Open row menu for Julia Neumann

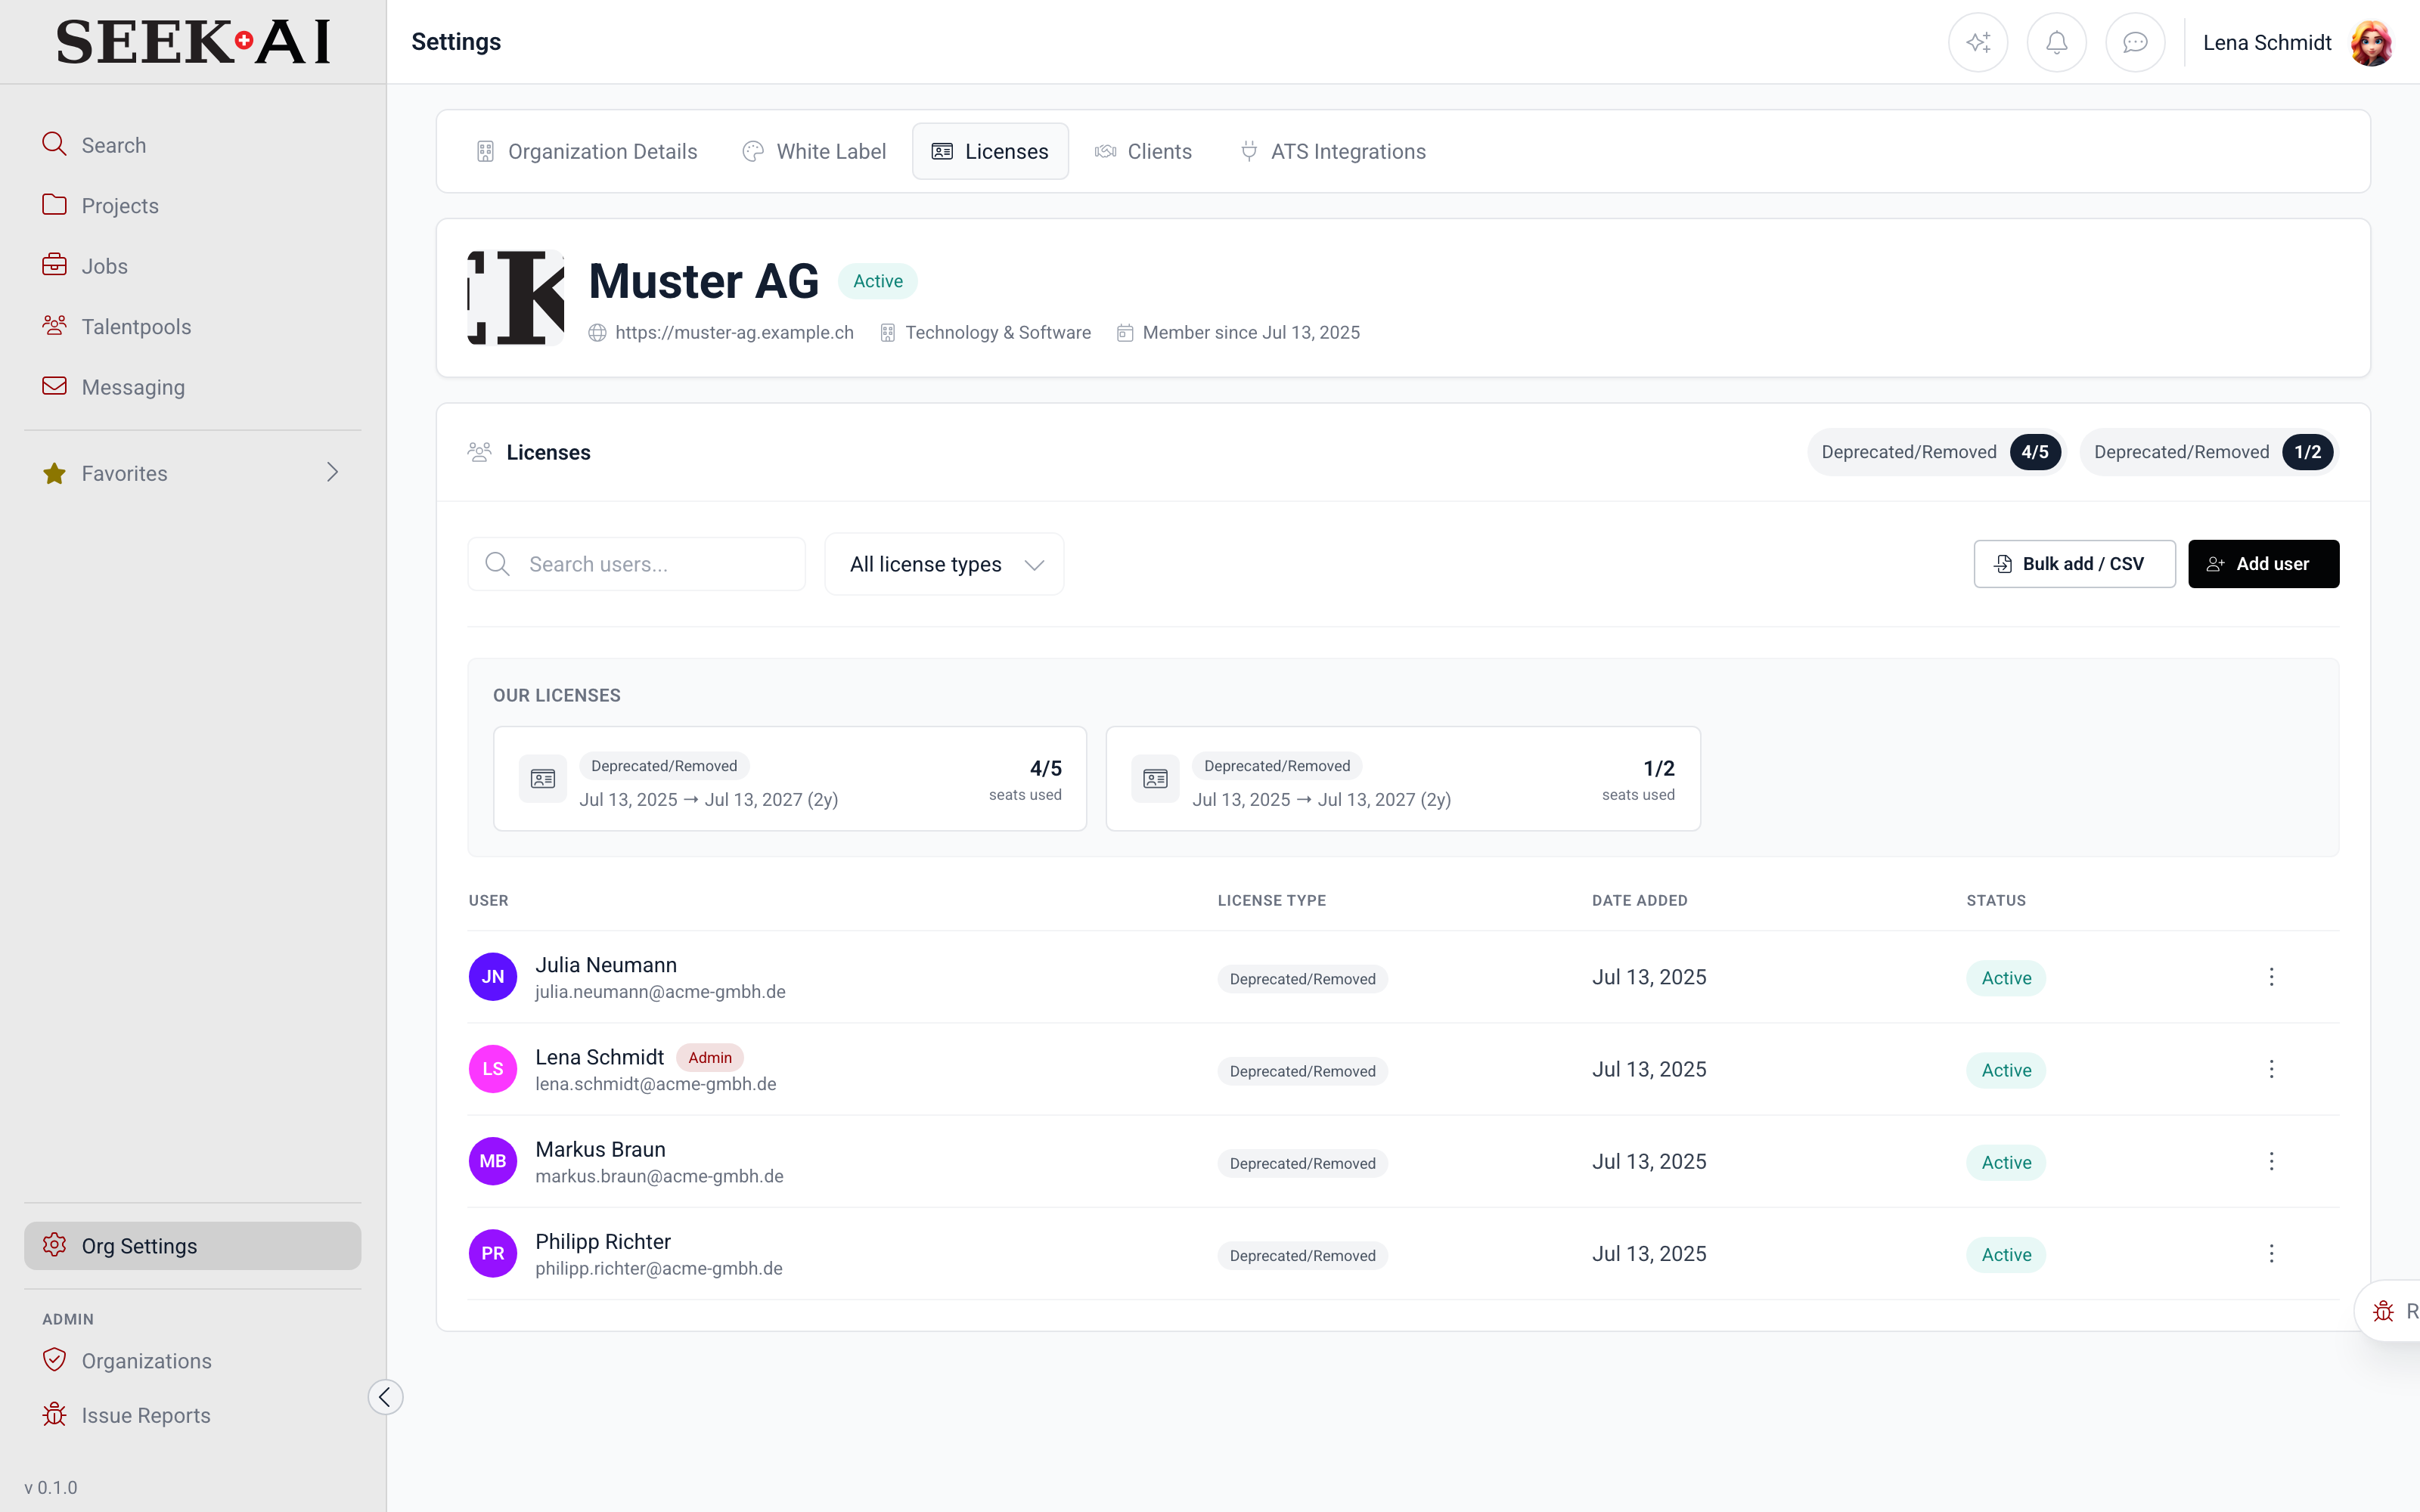tap(2271, 977)
